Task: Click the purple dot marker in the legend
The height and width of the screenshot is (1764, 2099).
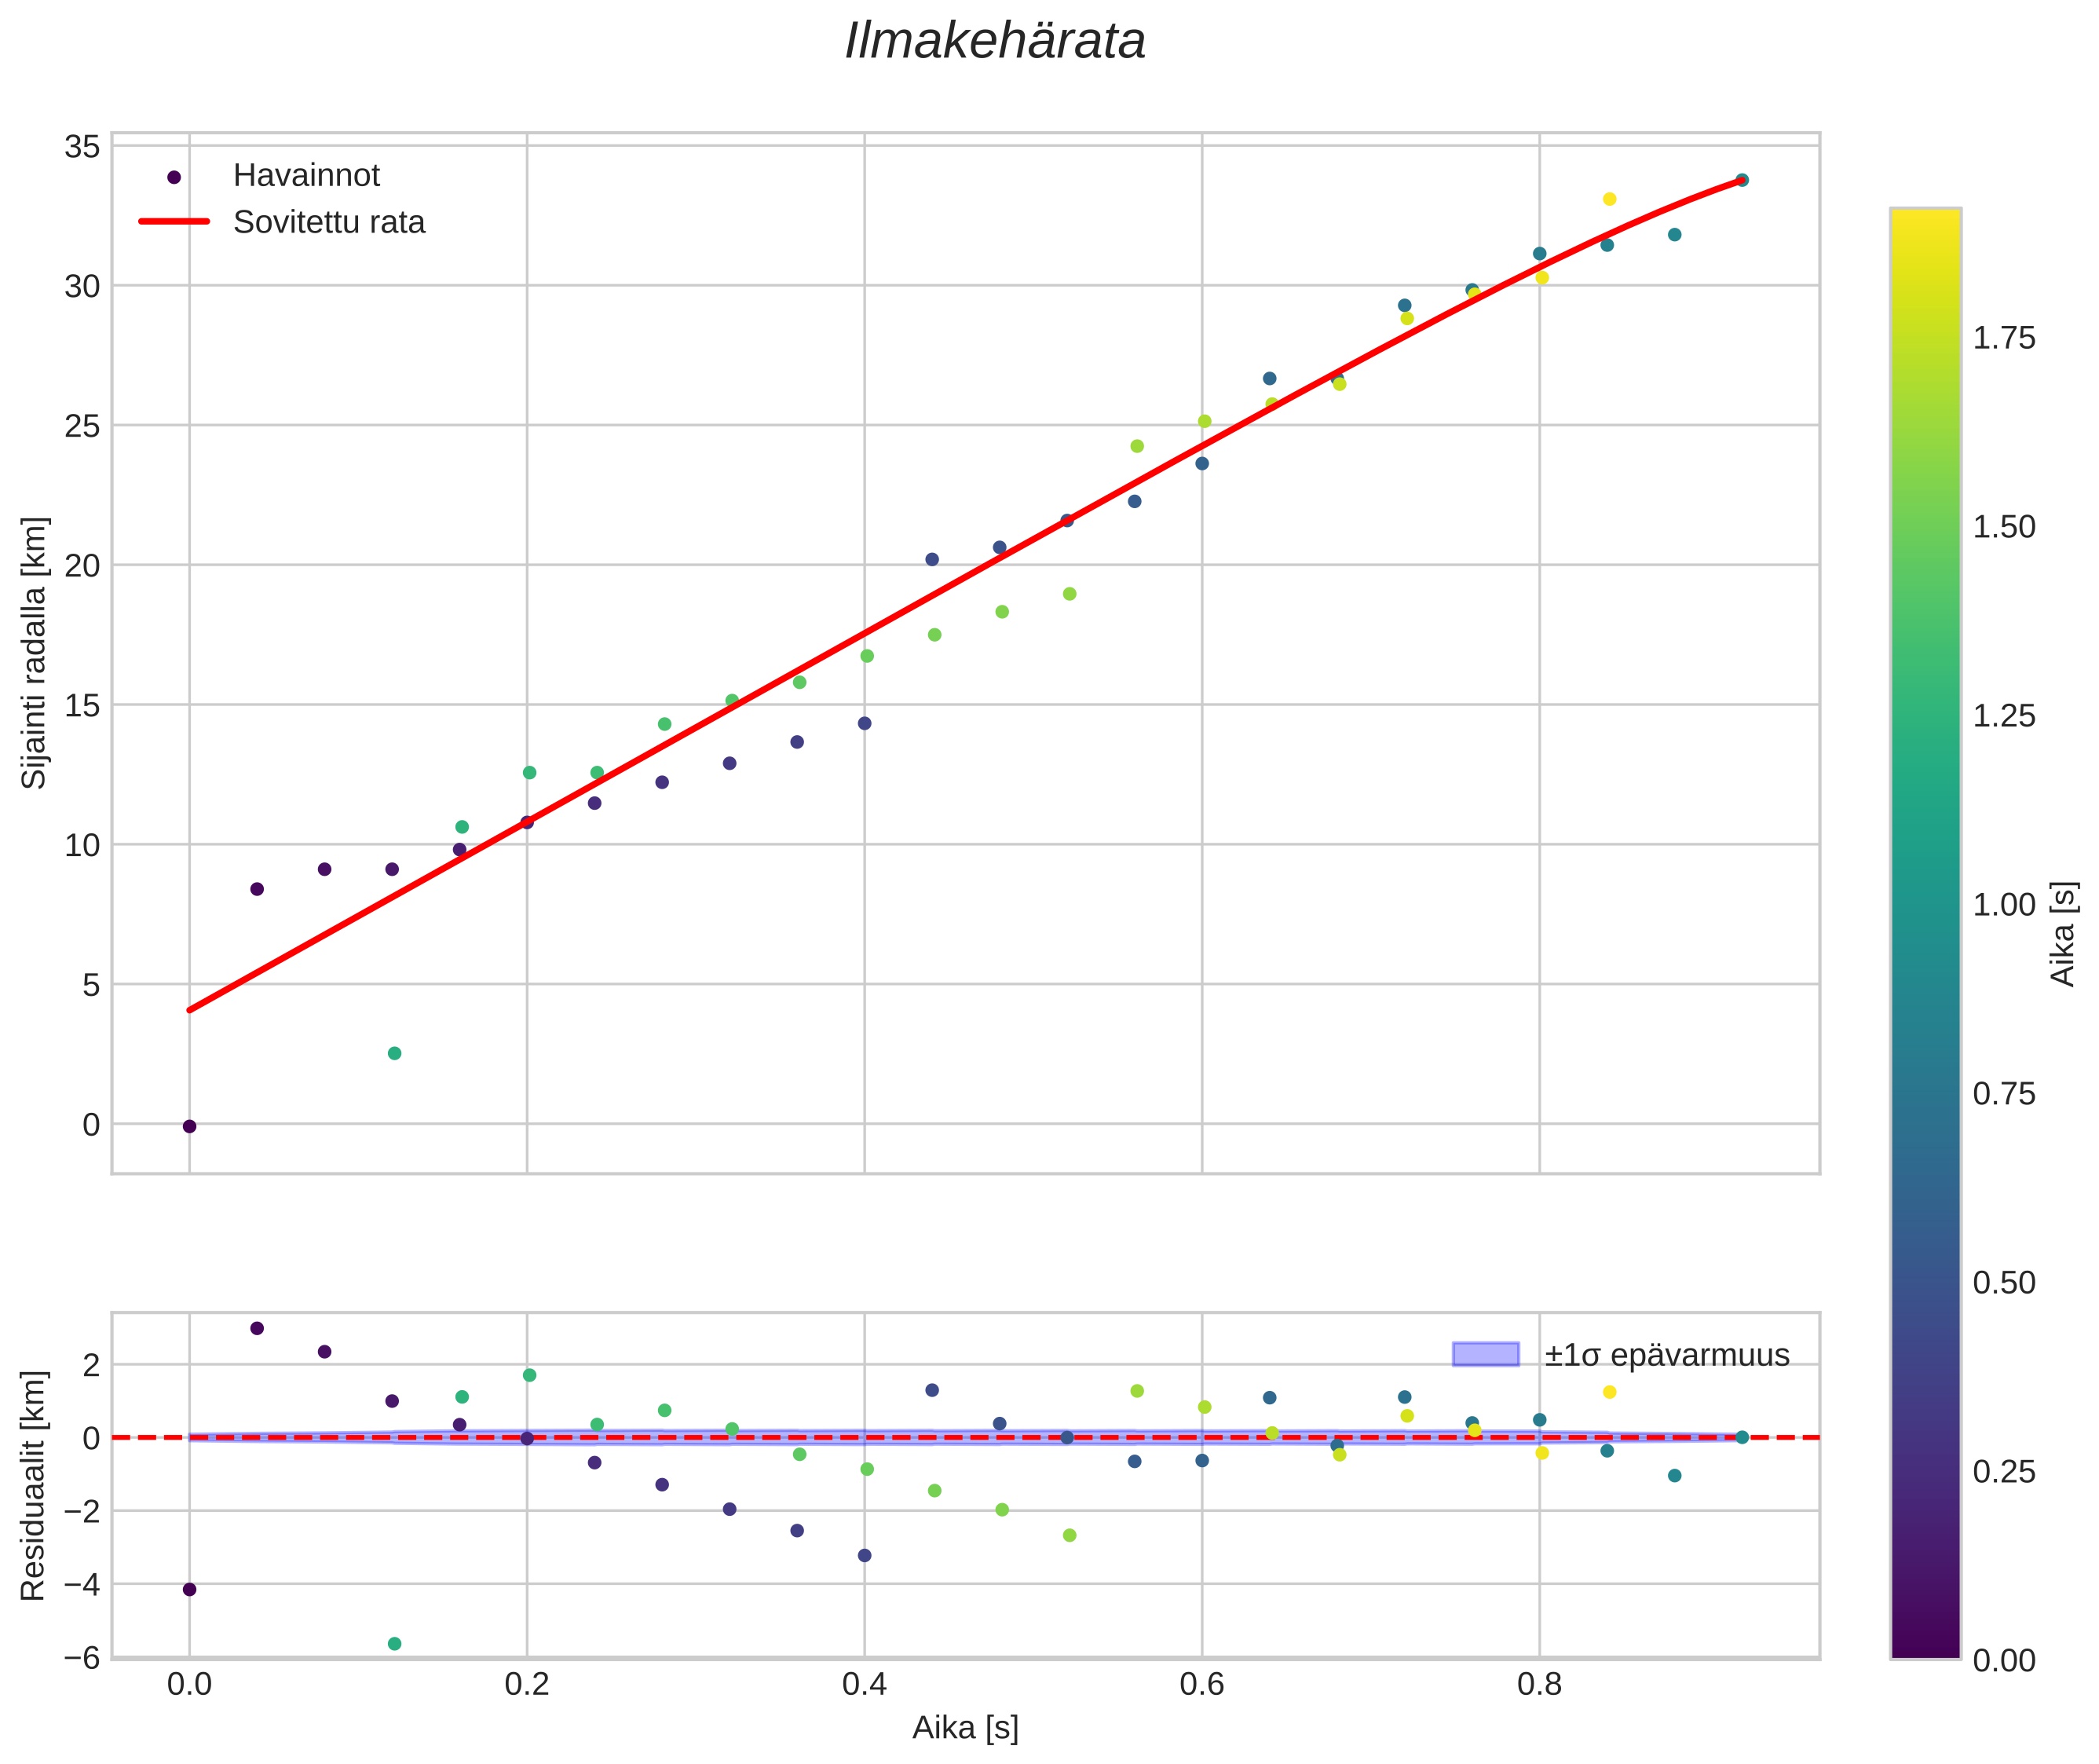Action: (x=174, y=177)
